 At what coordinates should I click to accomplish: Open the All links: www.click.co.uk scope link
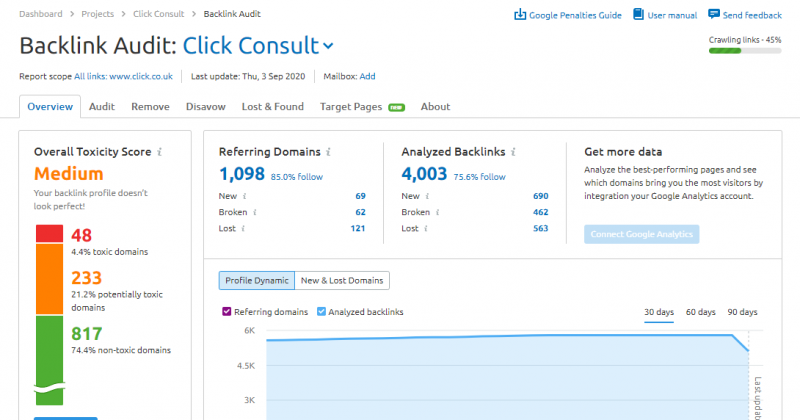[123, 77]
